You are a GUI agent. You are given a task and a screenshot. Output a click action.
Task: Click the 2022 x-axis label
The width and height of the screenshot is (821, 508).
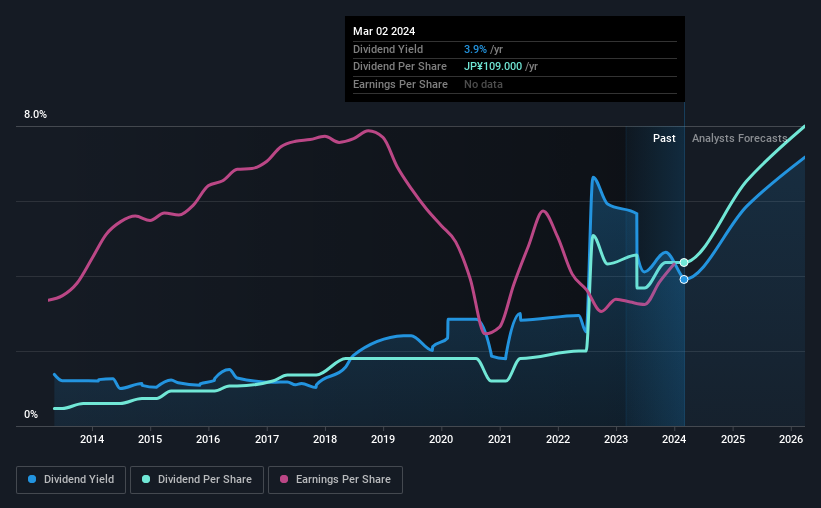[558, 439]
